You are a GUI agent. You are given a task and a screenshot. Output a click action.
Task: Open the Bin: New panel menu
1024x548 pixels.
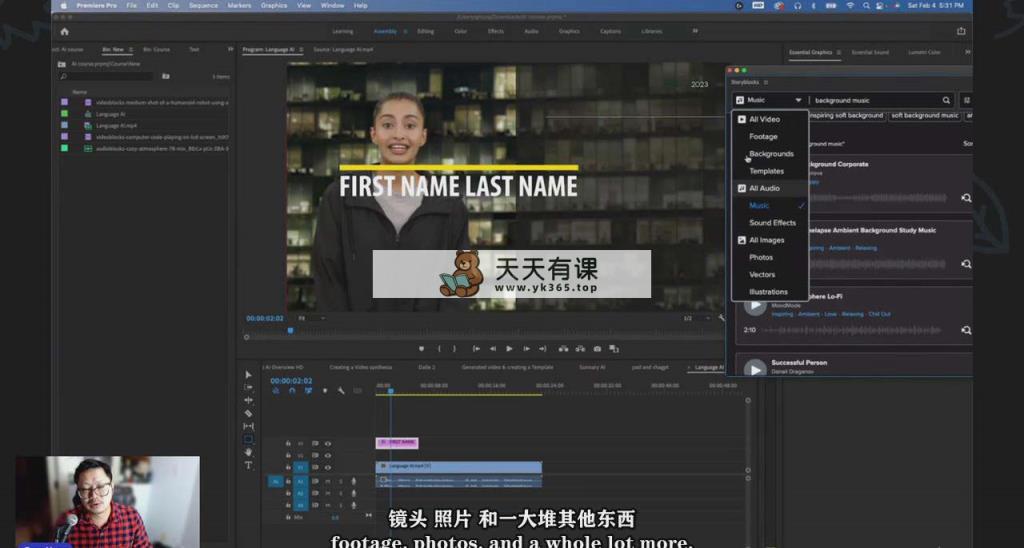[x=131, y=50]
